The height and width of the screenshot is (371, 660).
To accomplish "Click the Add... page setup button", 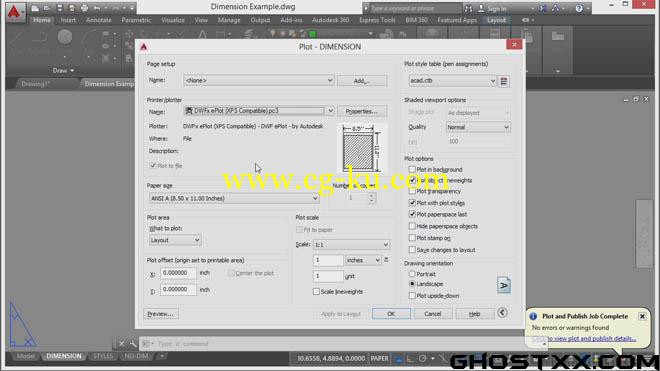I will 362,80.
